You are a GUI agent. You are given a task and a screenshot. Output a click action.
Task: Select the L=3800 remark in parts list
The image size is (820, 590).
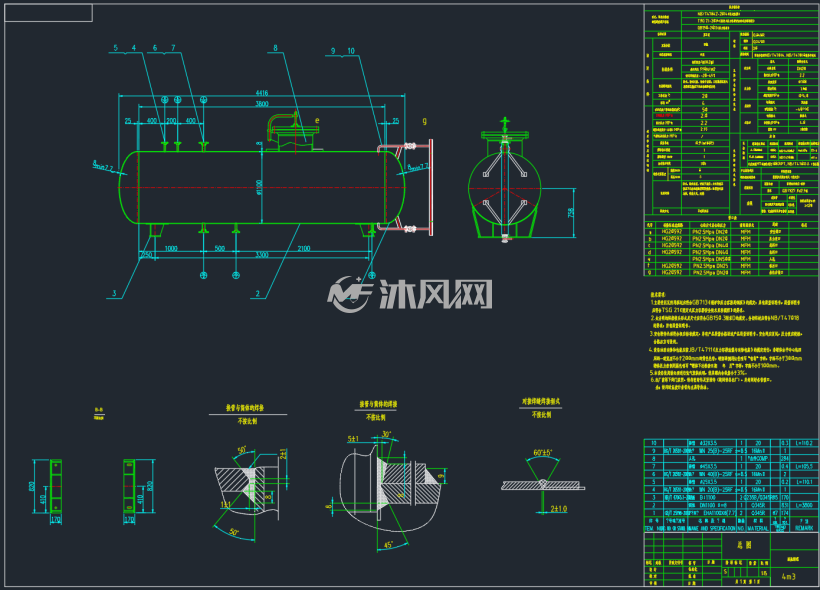(804, 505)
